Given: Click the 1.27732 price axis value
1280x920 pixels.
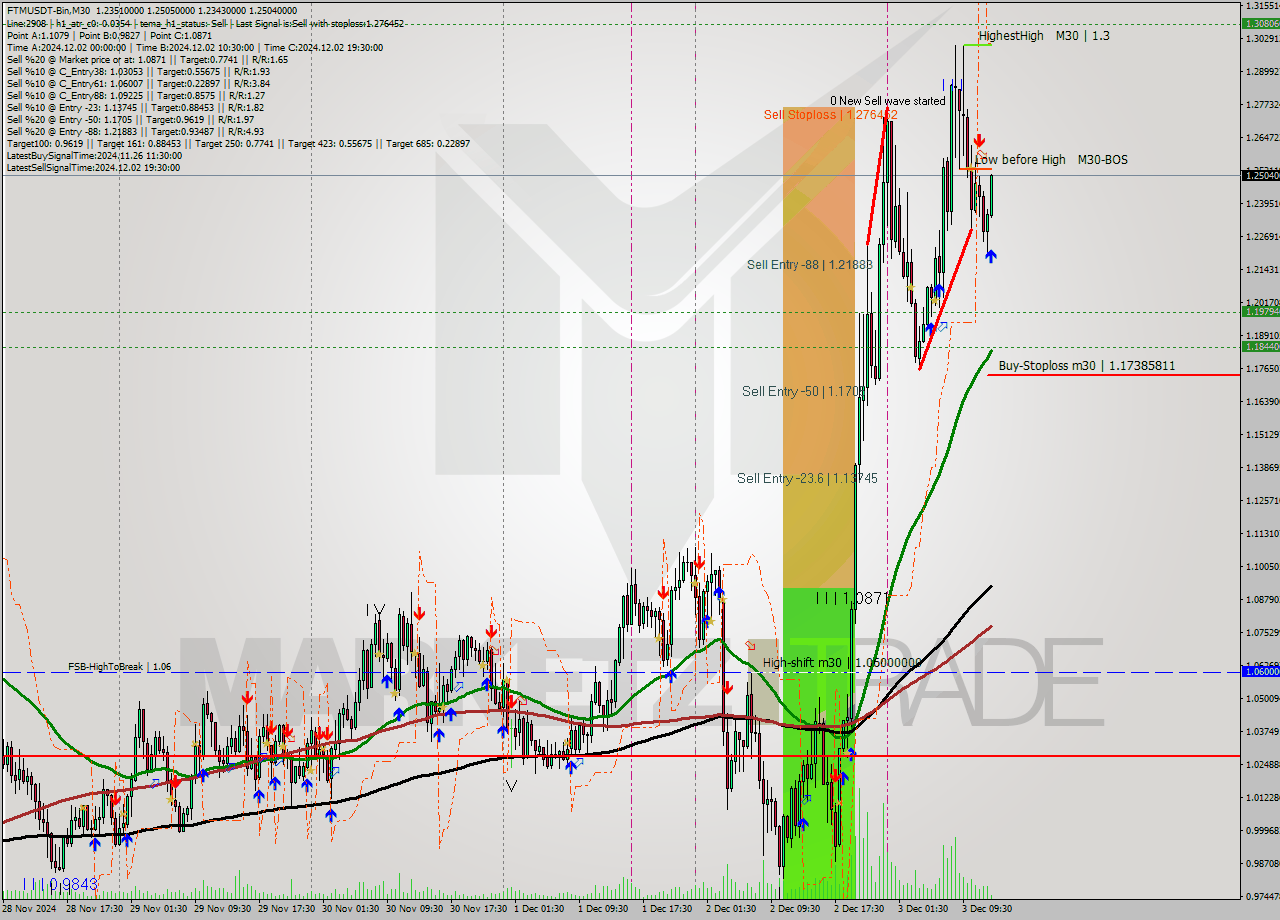Looking at the screenshot, I should click(x=1262, y=105).
